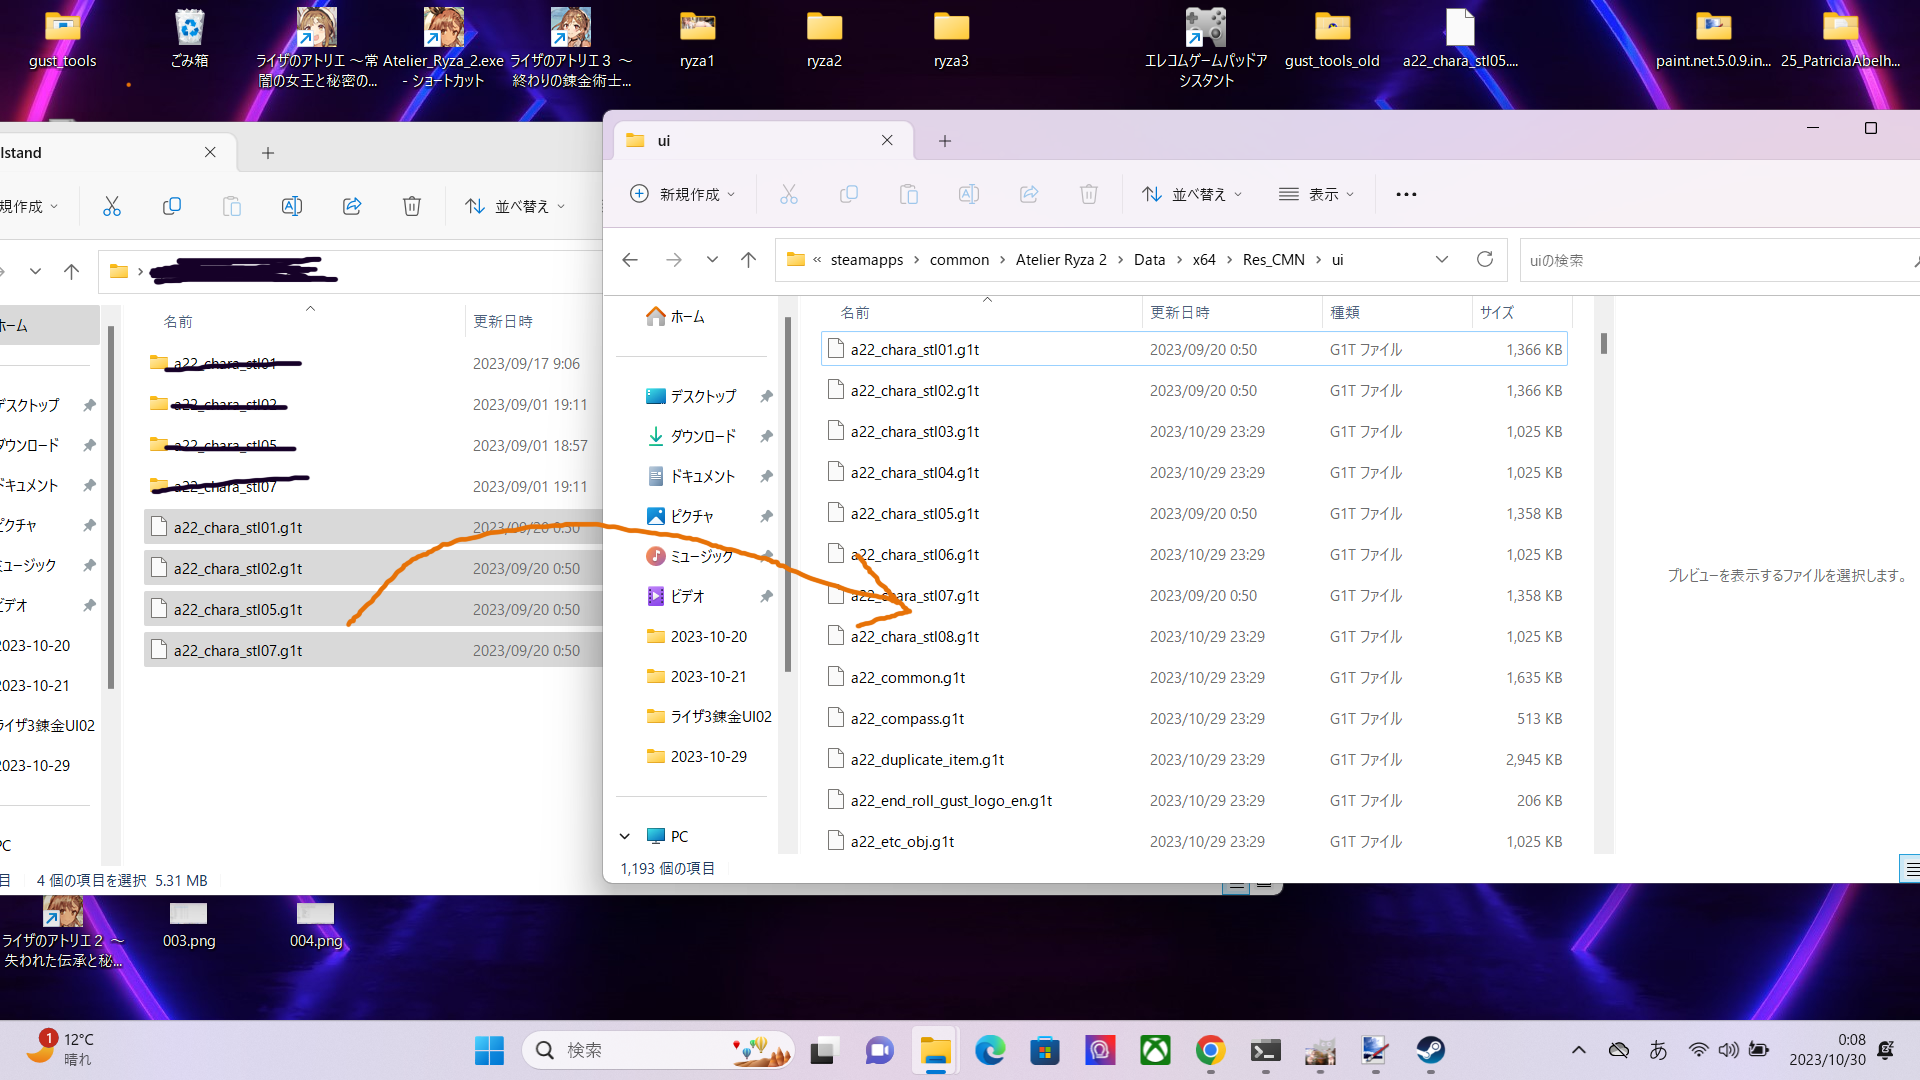Expand the address bar history dropdown

[1442, 260]
